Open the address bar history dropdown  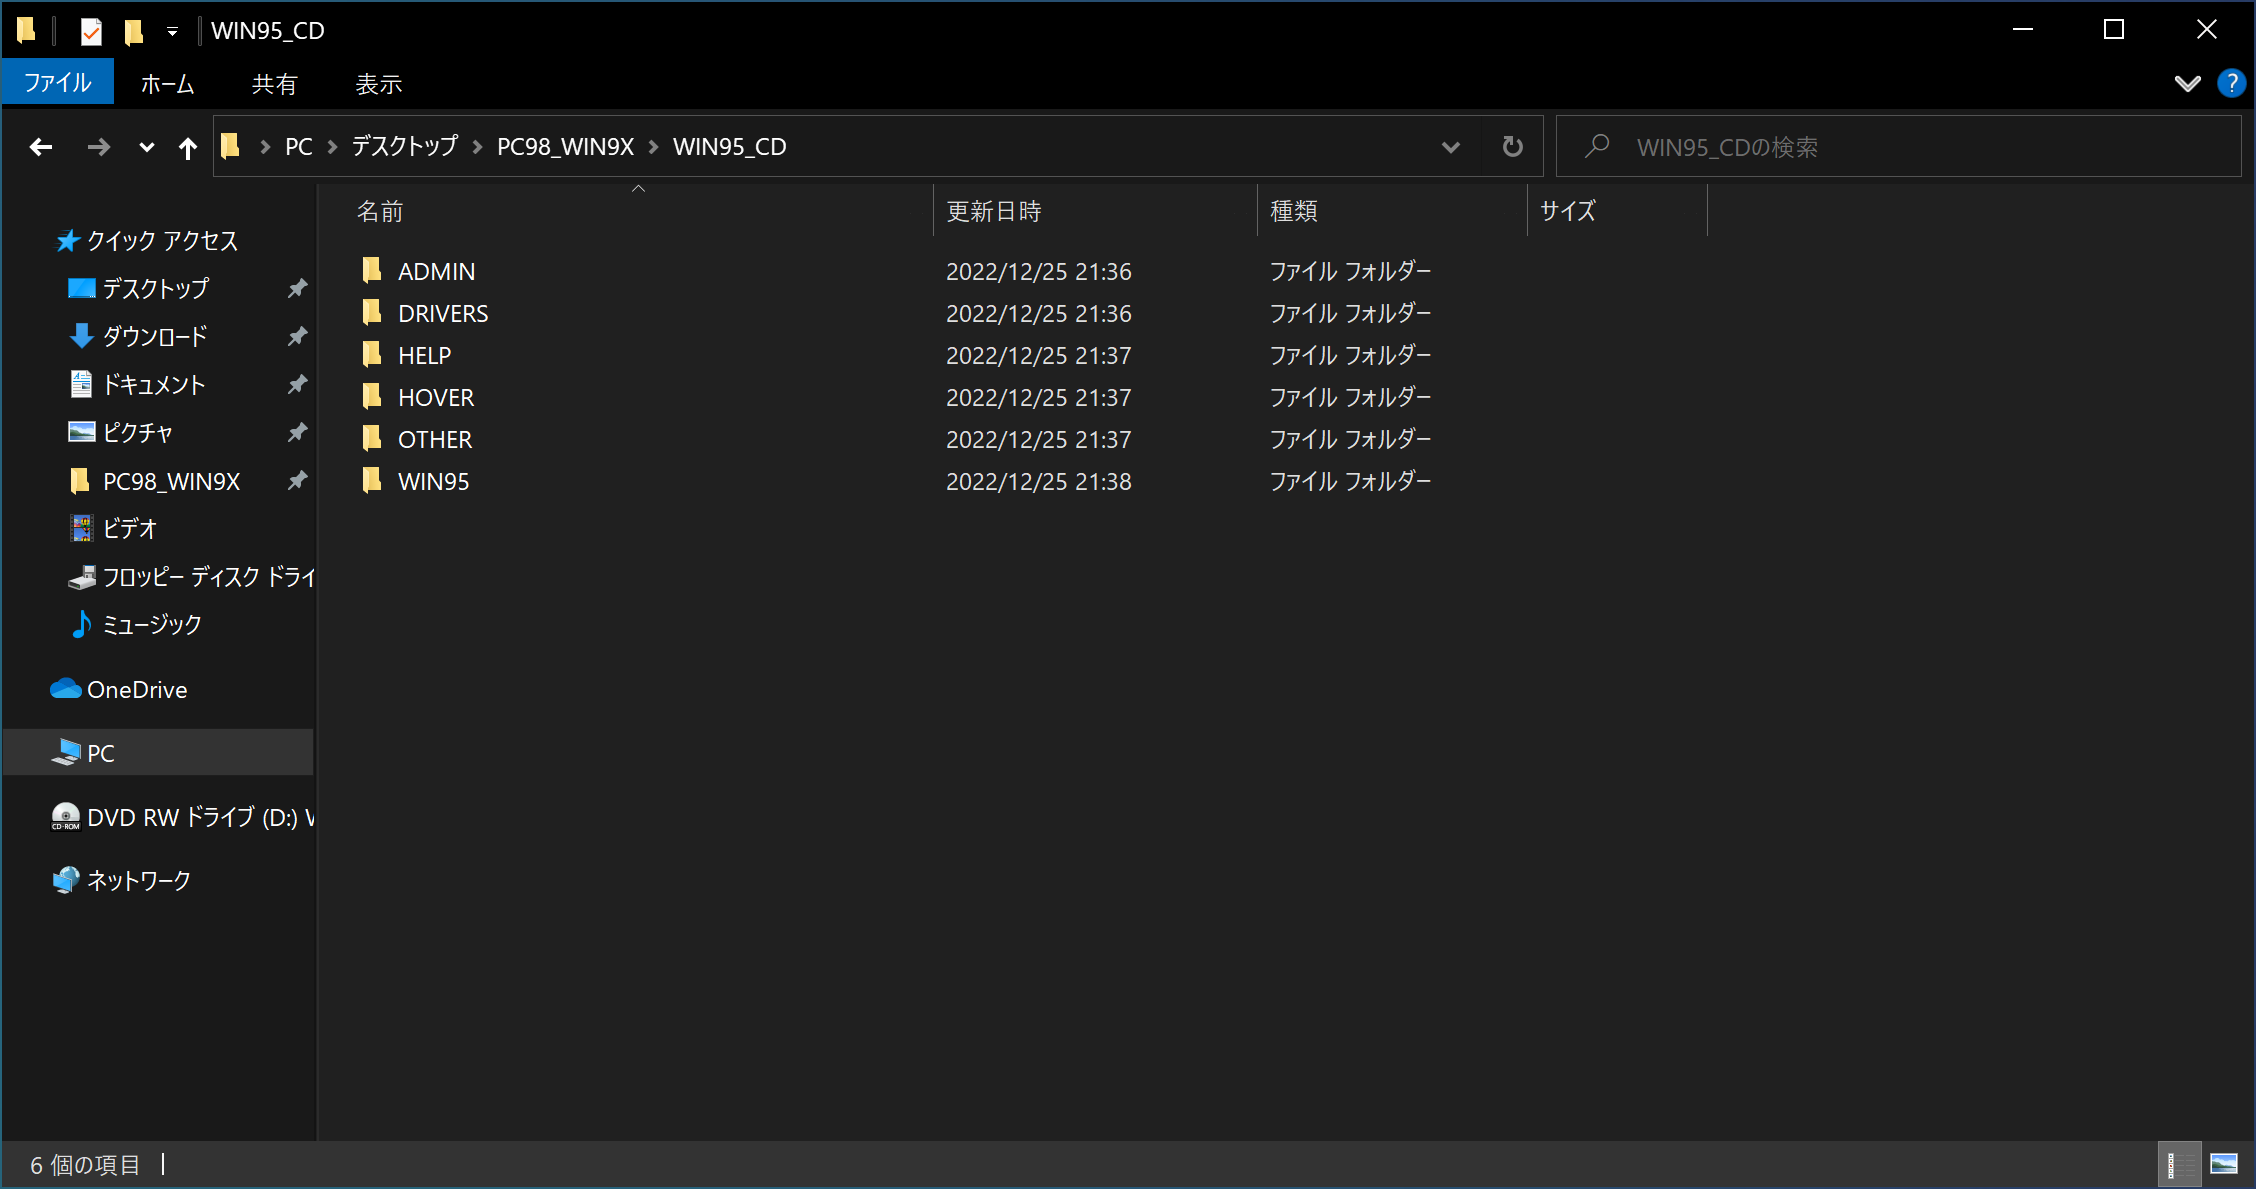pyautogui.click(x=1450, y=147)
